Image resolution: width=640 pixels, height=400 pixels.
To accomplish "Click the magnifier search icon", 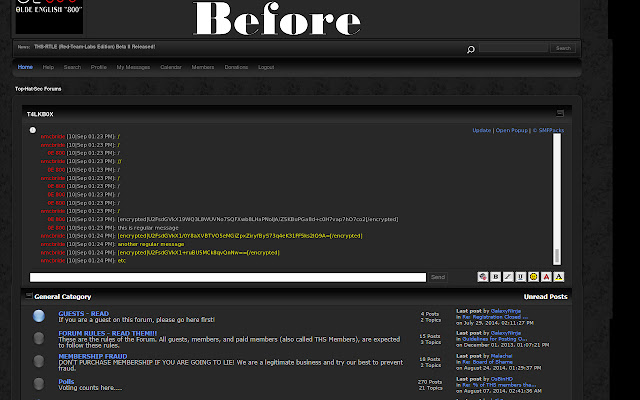I will pos(471,49).
